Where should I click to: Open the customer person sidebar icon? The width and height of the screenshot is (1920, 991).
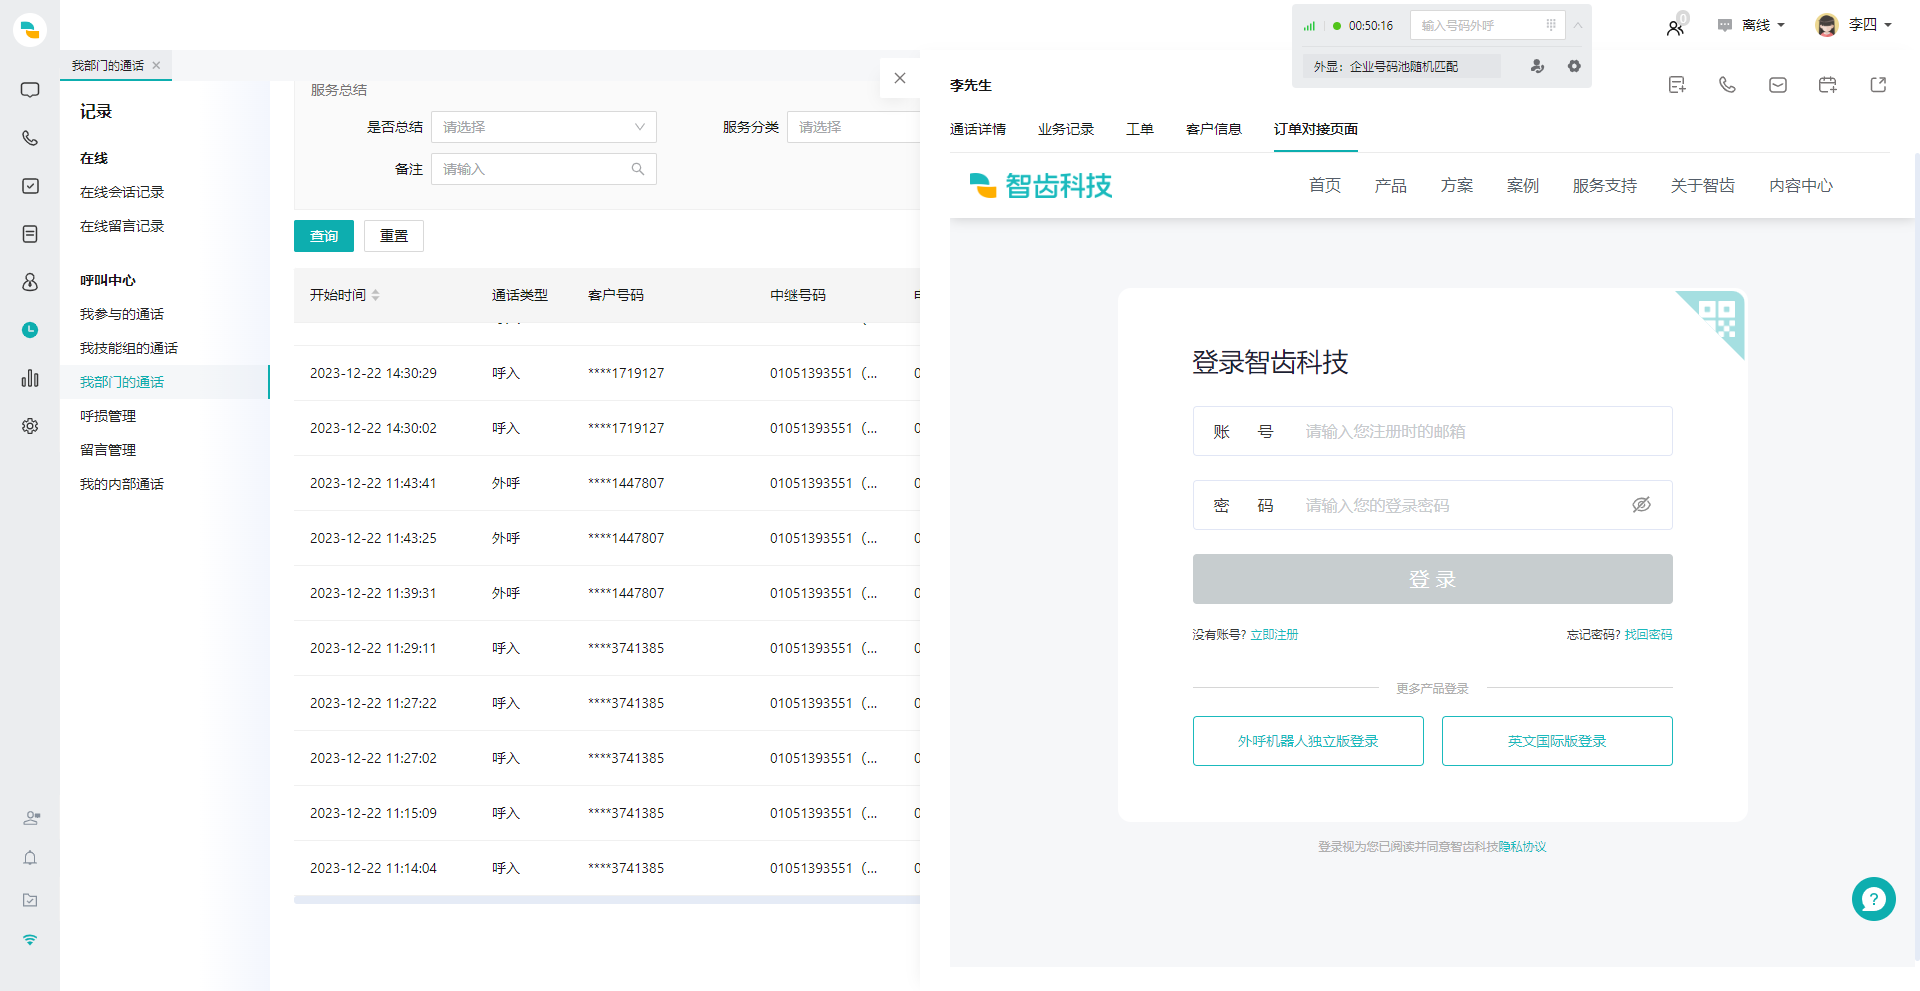(x=30, y=282)
